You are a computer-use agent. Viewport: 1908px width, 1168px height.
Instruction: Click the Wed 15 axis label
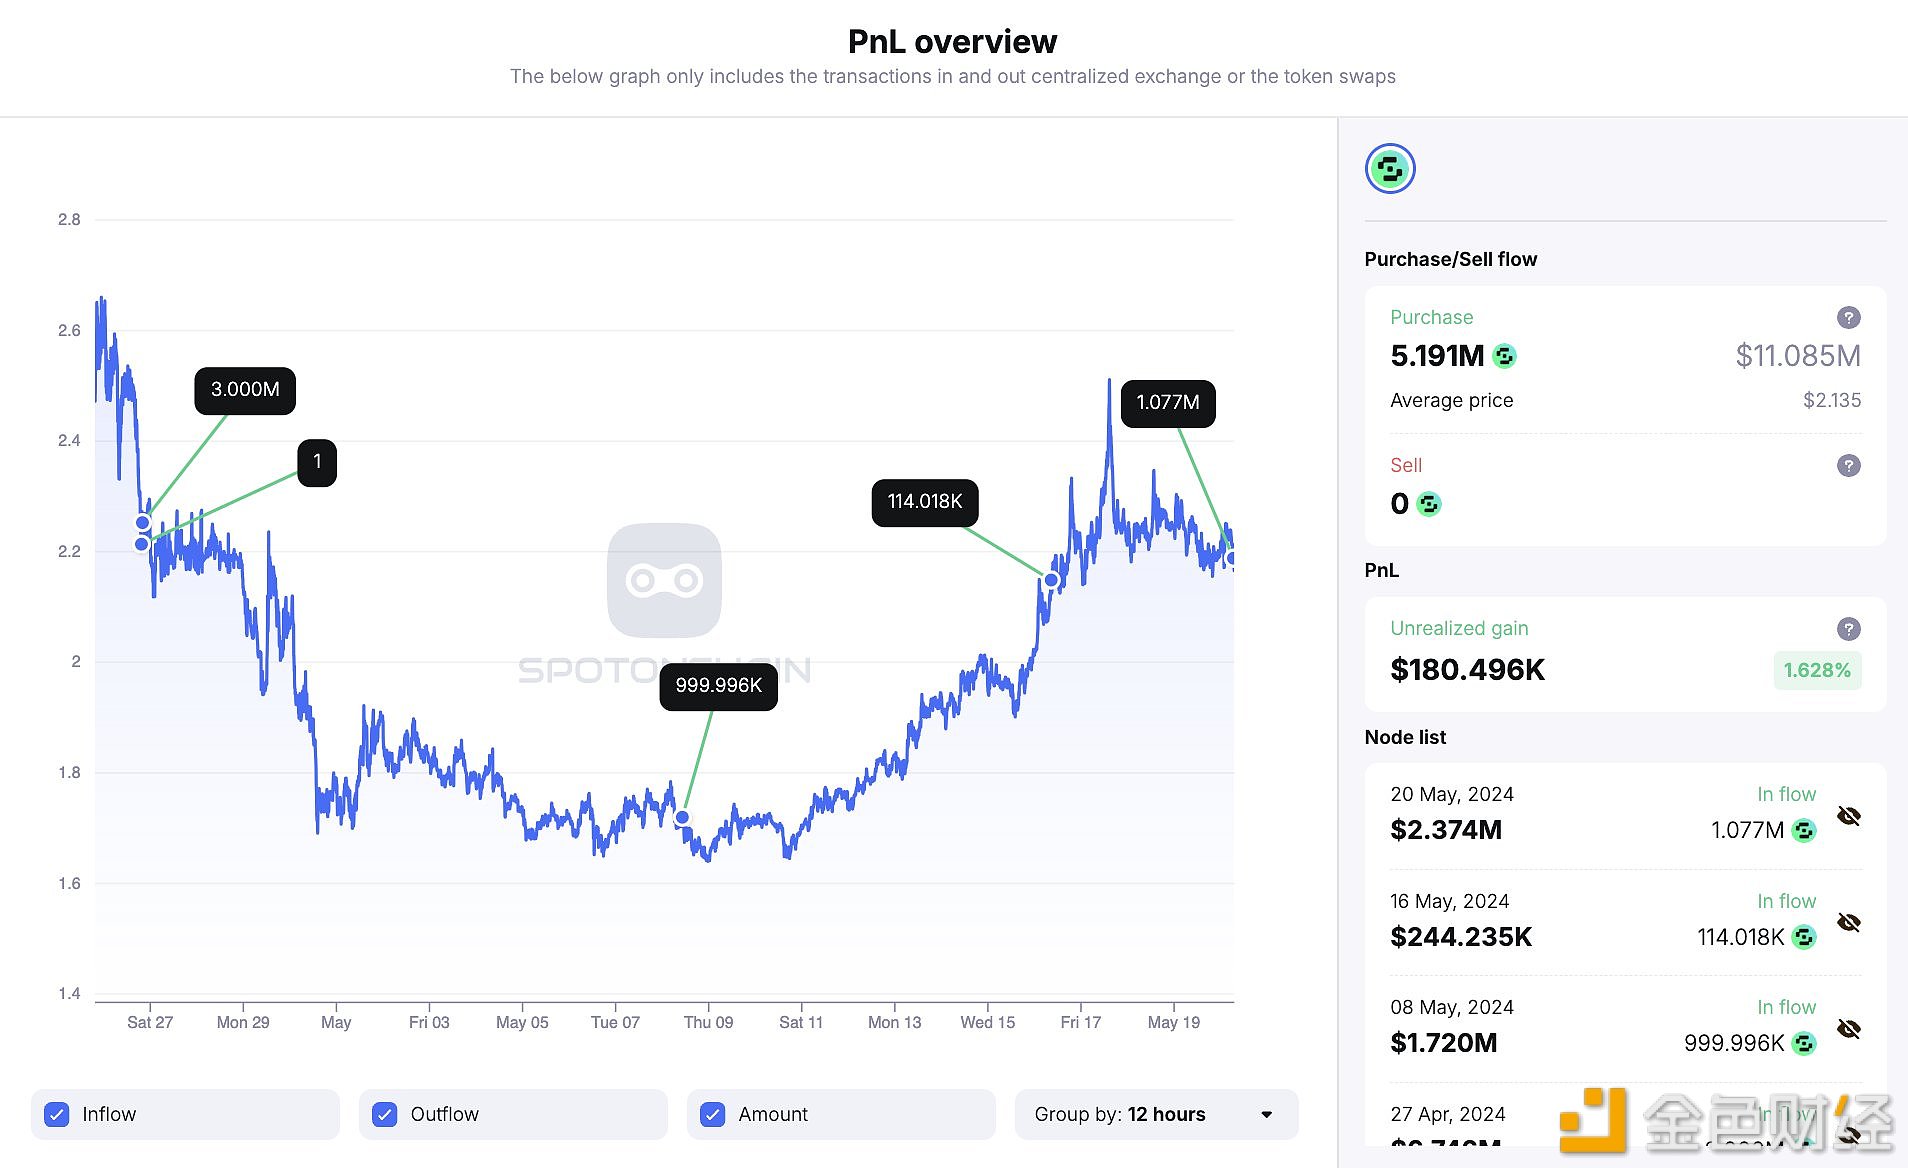987,1023
